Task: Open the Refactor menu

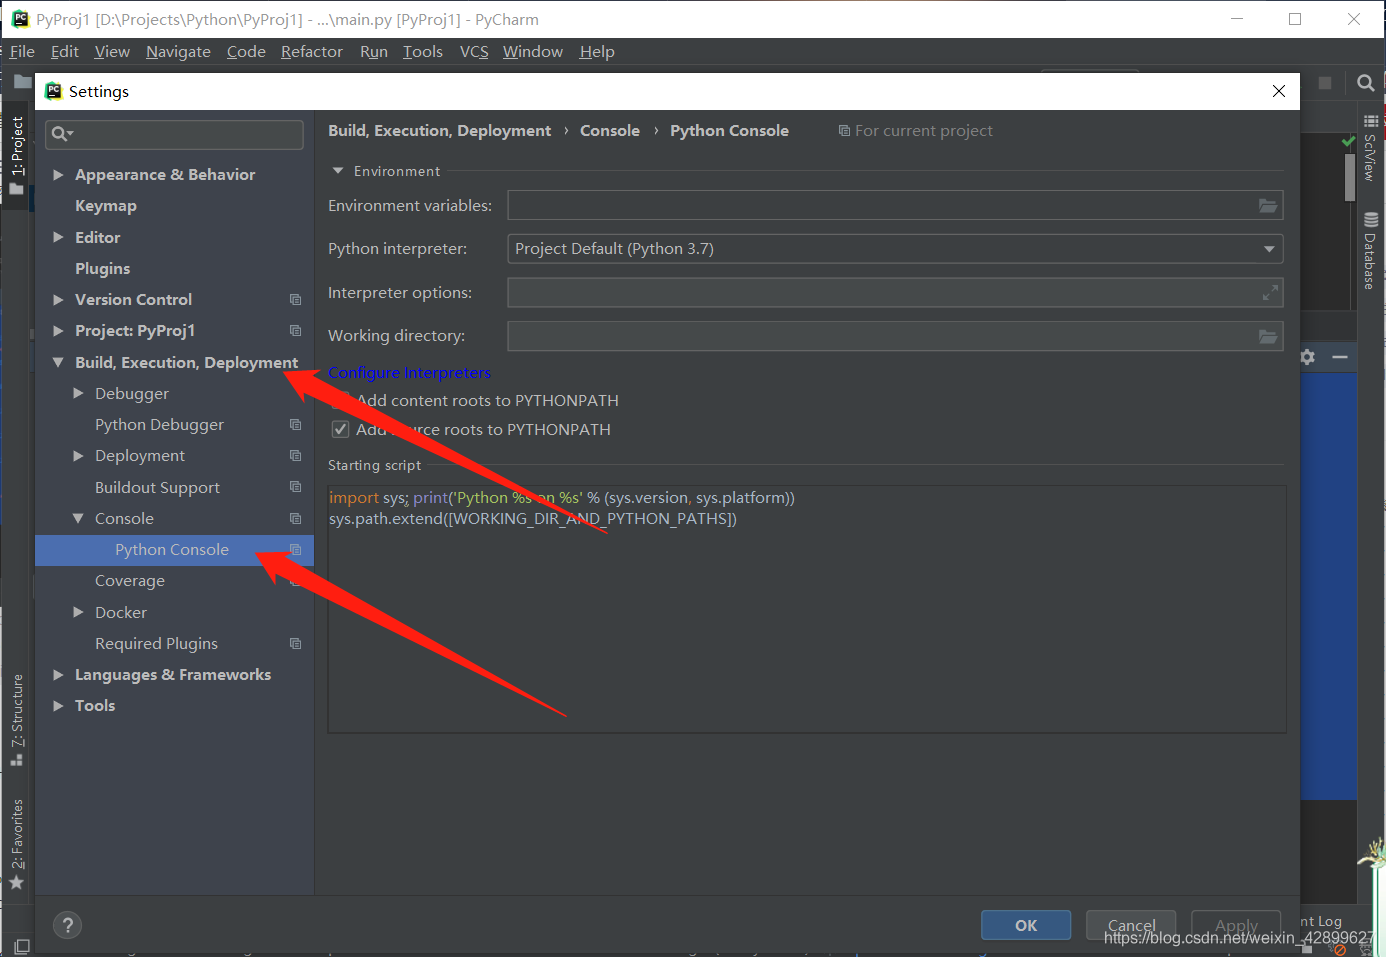Action: (312, 52)
